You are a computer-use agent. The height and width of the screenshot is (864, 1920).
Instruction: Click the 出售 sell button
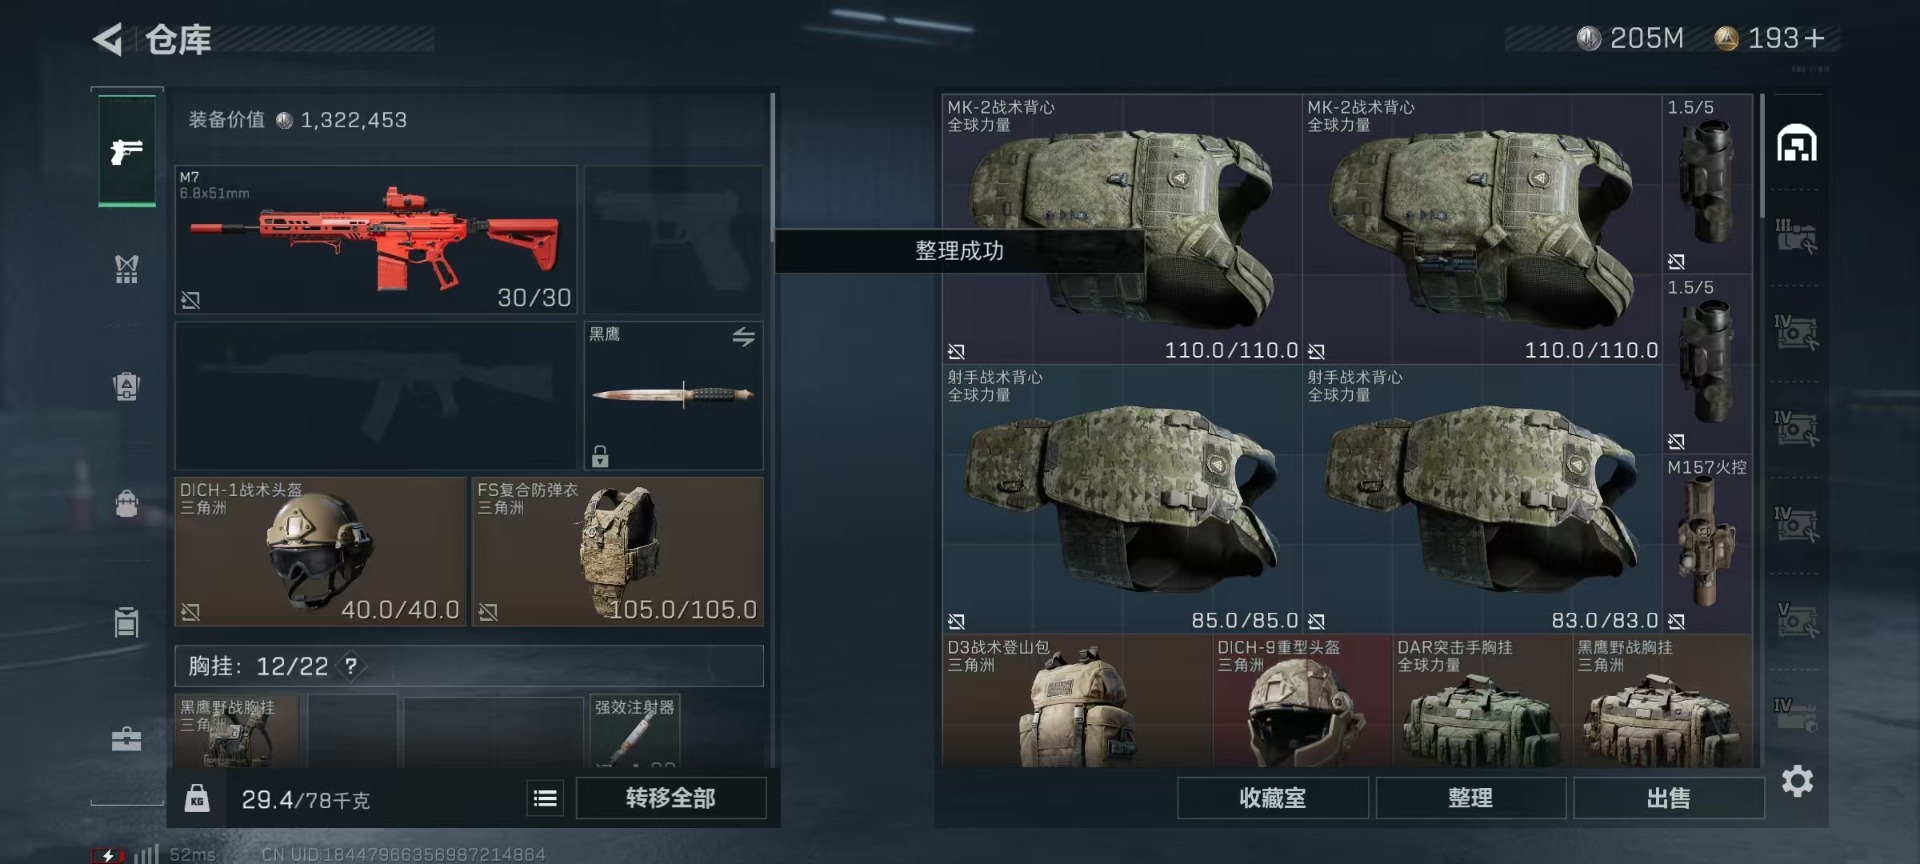pos(1668,798)
